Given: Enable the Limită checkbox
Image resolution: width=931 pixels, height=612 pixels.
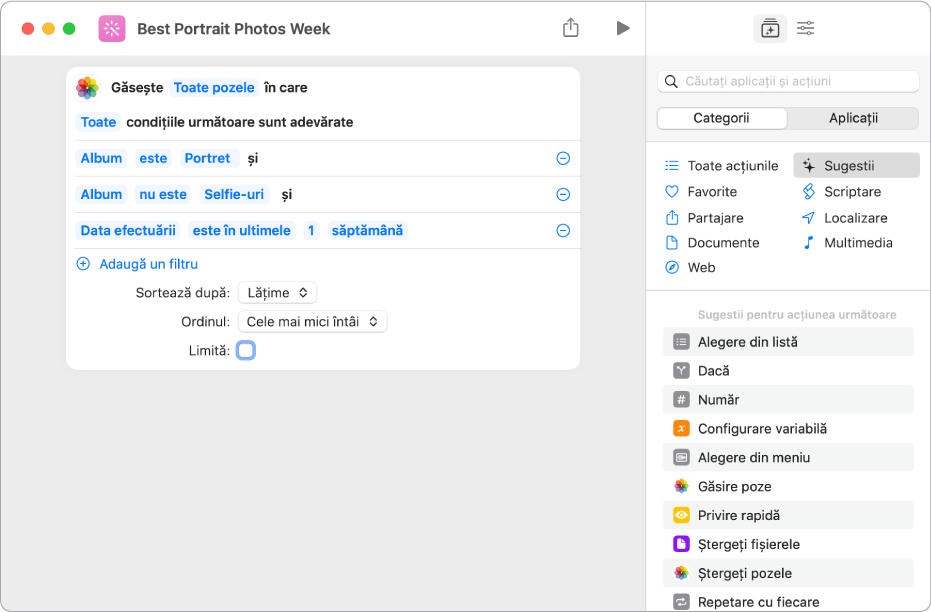Looking at the screenshot, I should click(x=246, y=351).
